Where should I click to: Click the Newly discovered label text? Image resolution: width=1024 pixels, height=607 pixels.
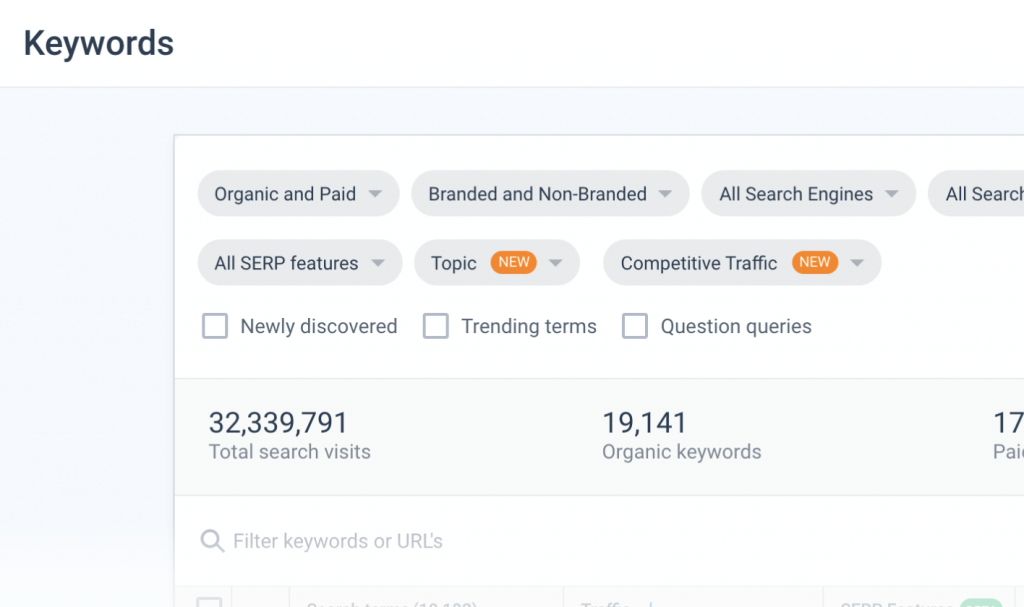tap(319, 326)
